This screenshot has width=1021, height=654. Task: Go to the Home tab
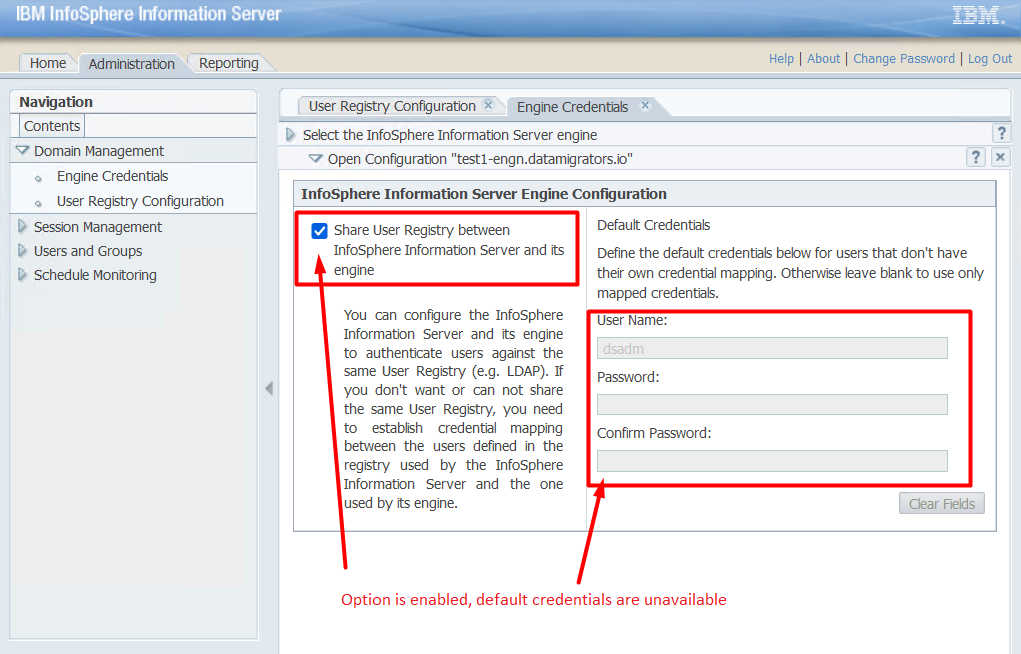pos(48,63)
